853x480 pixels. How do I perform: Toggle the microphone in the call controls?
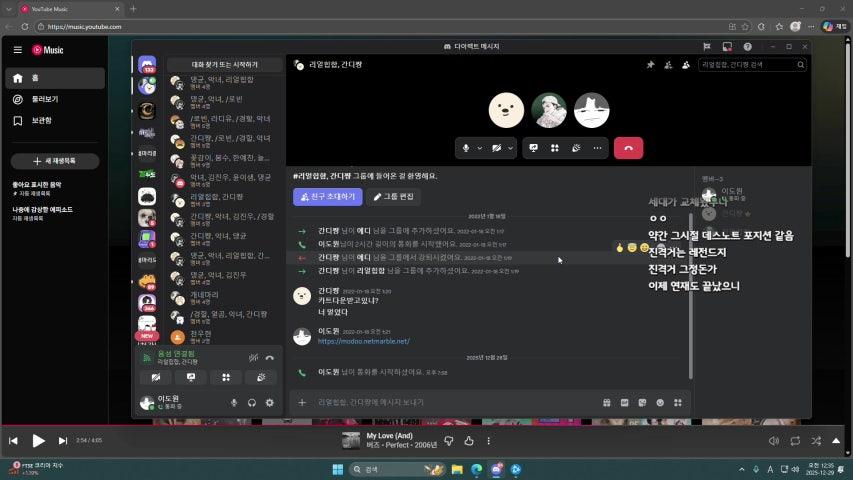coord(466,148)
